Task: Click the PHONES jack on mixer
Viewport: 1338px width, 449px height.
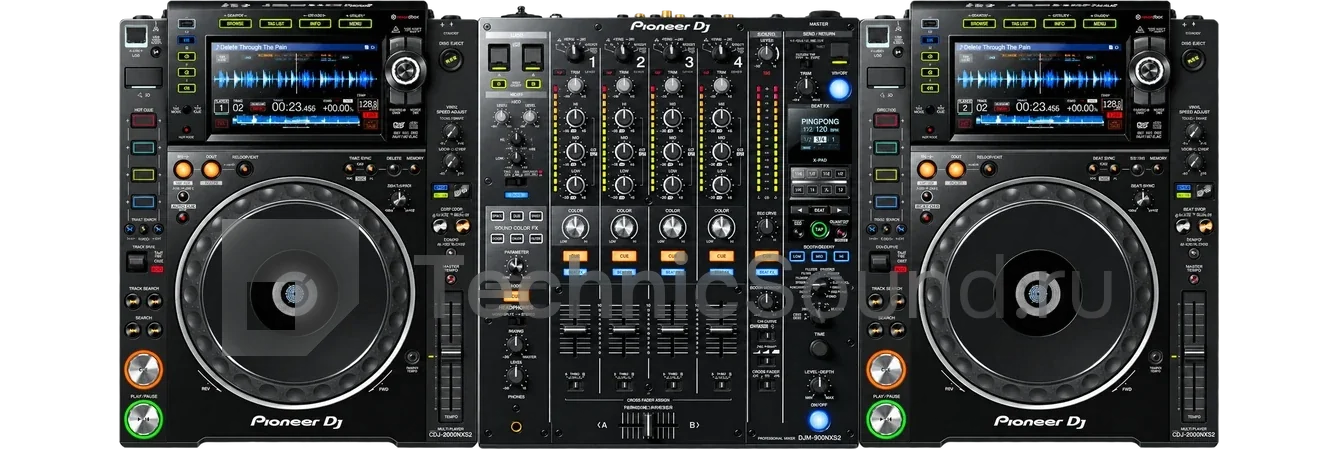Action: pos(516,427)
